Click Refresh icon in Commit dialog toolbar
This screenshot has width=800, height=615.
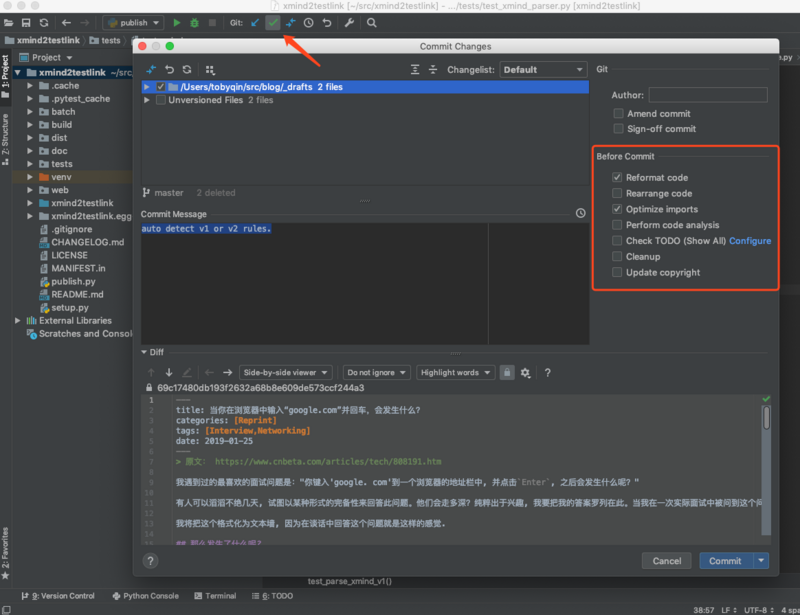pos(187,69)
